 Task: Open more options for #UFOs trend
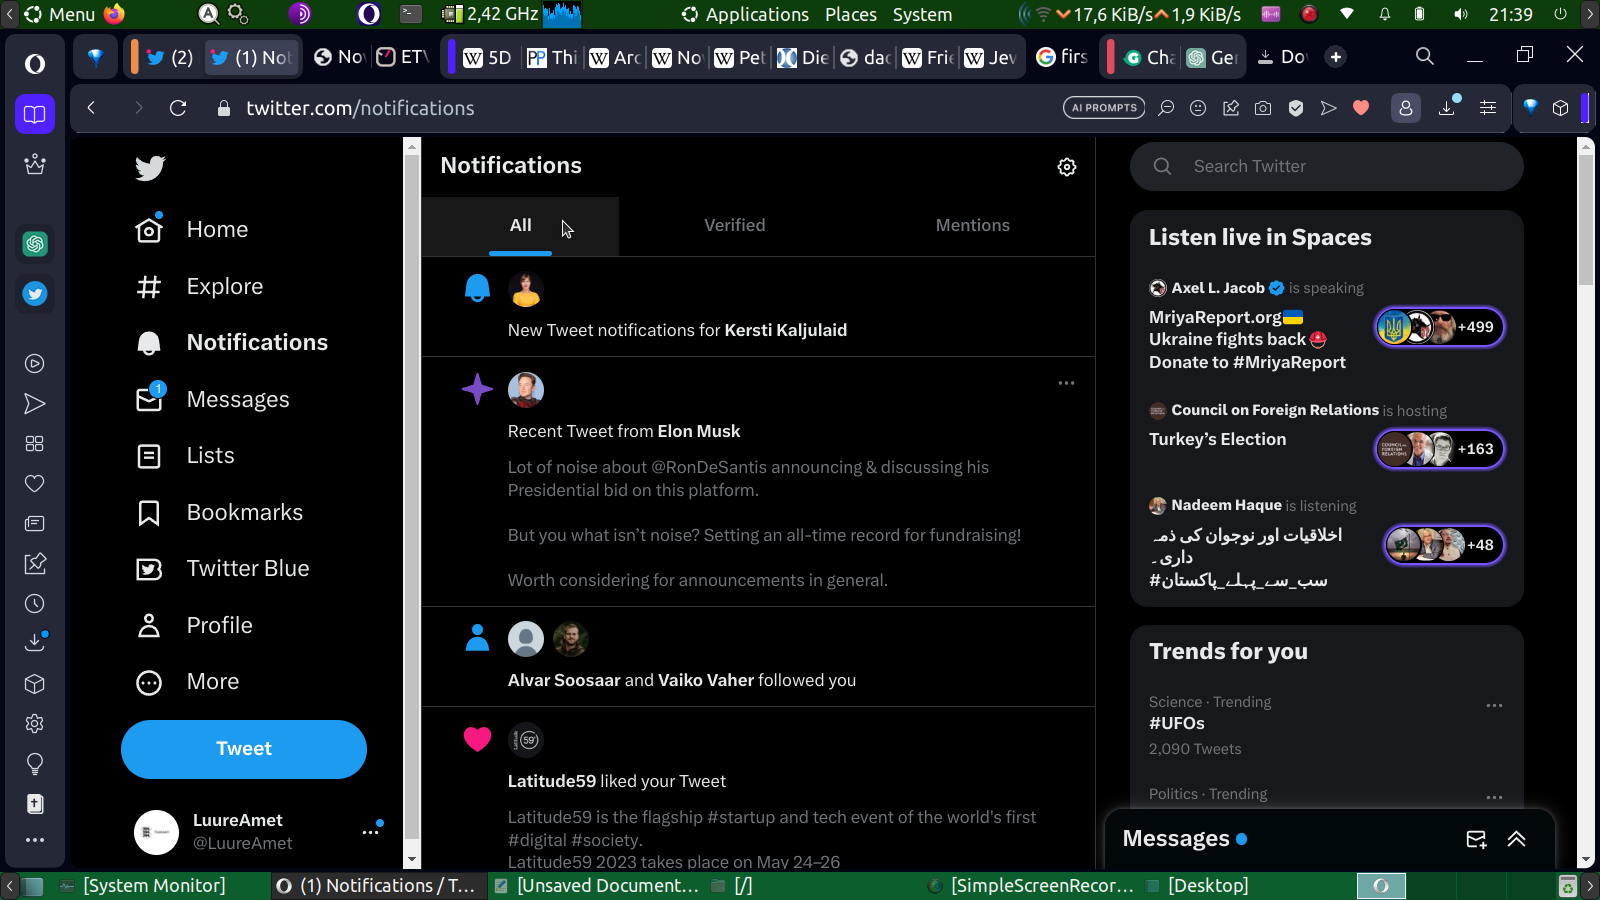(1494, 706)
